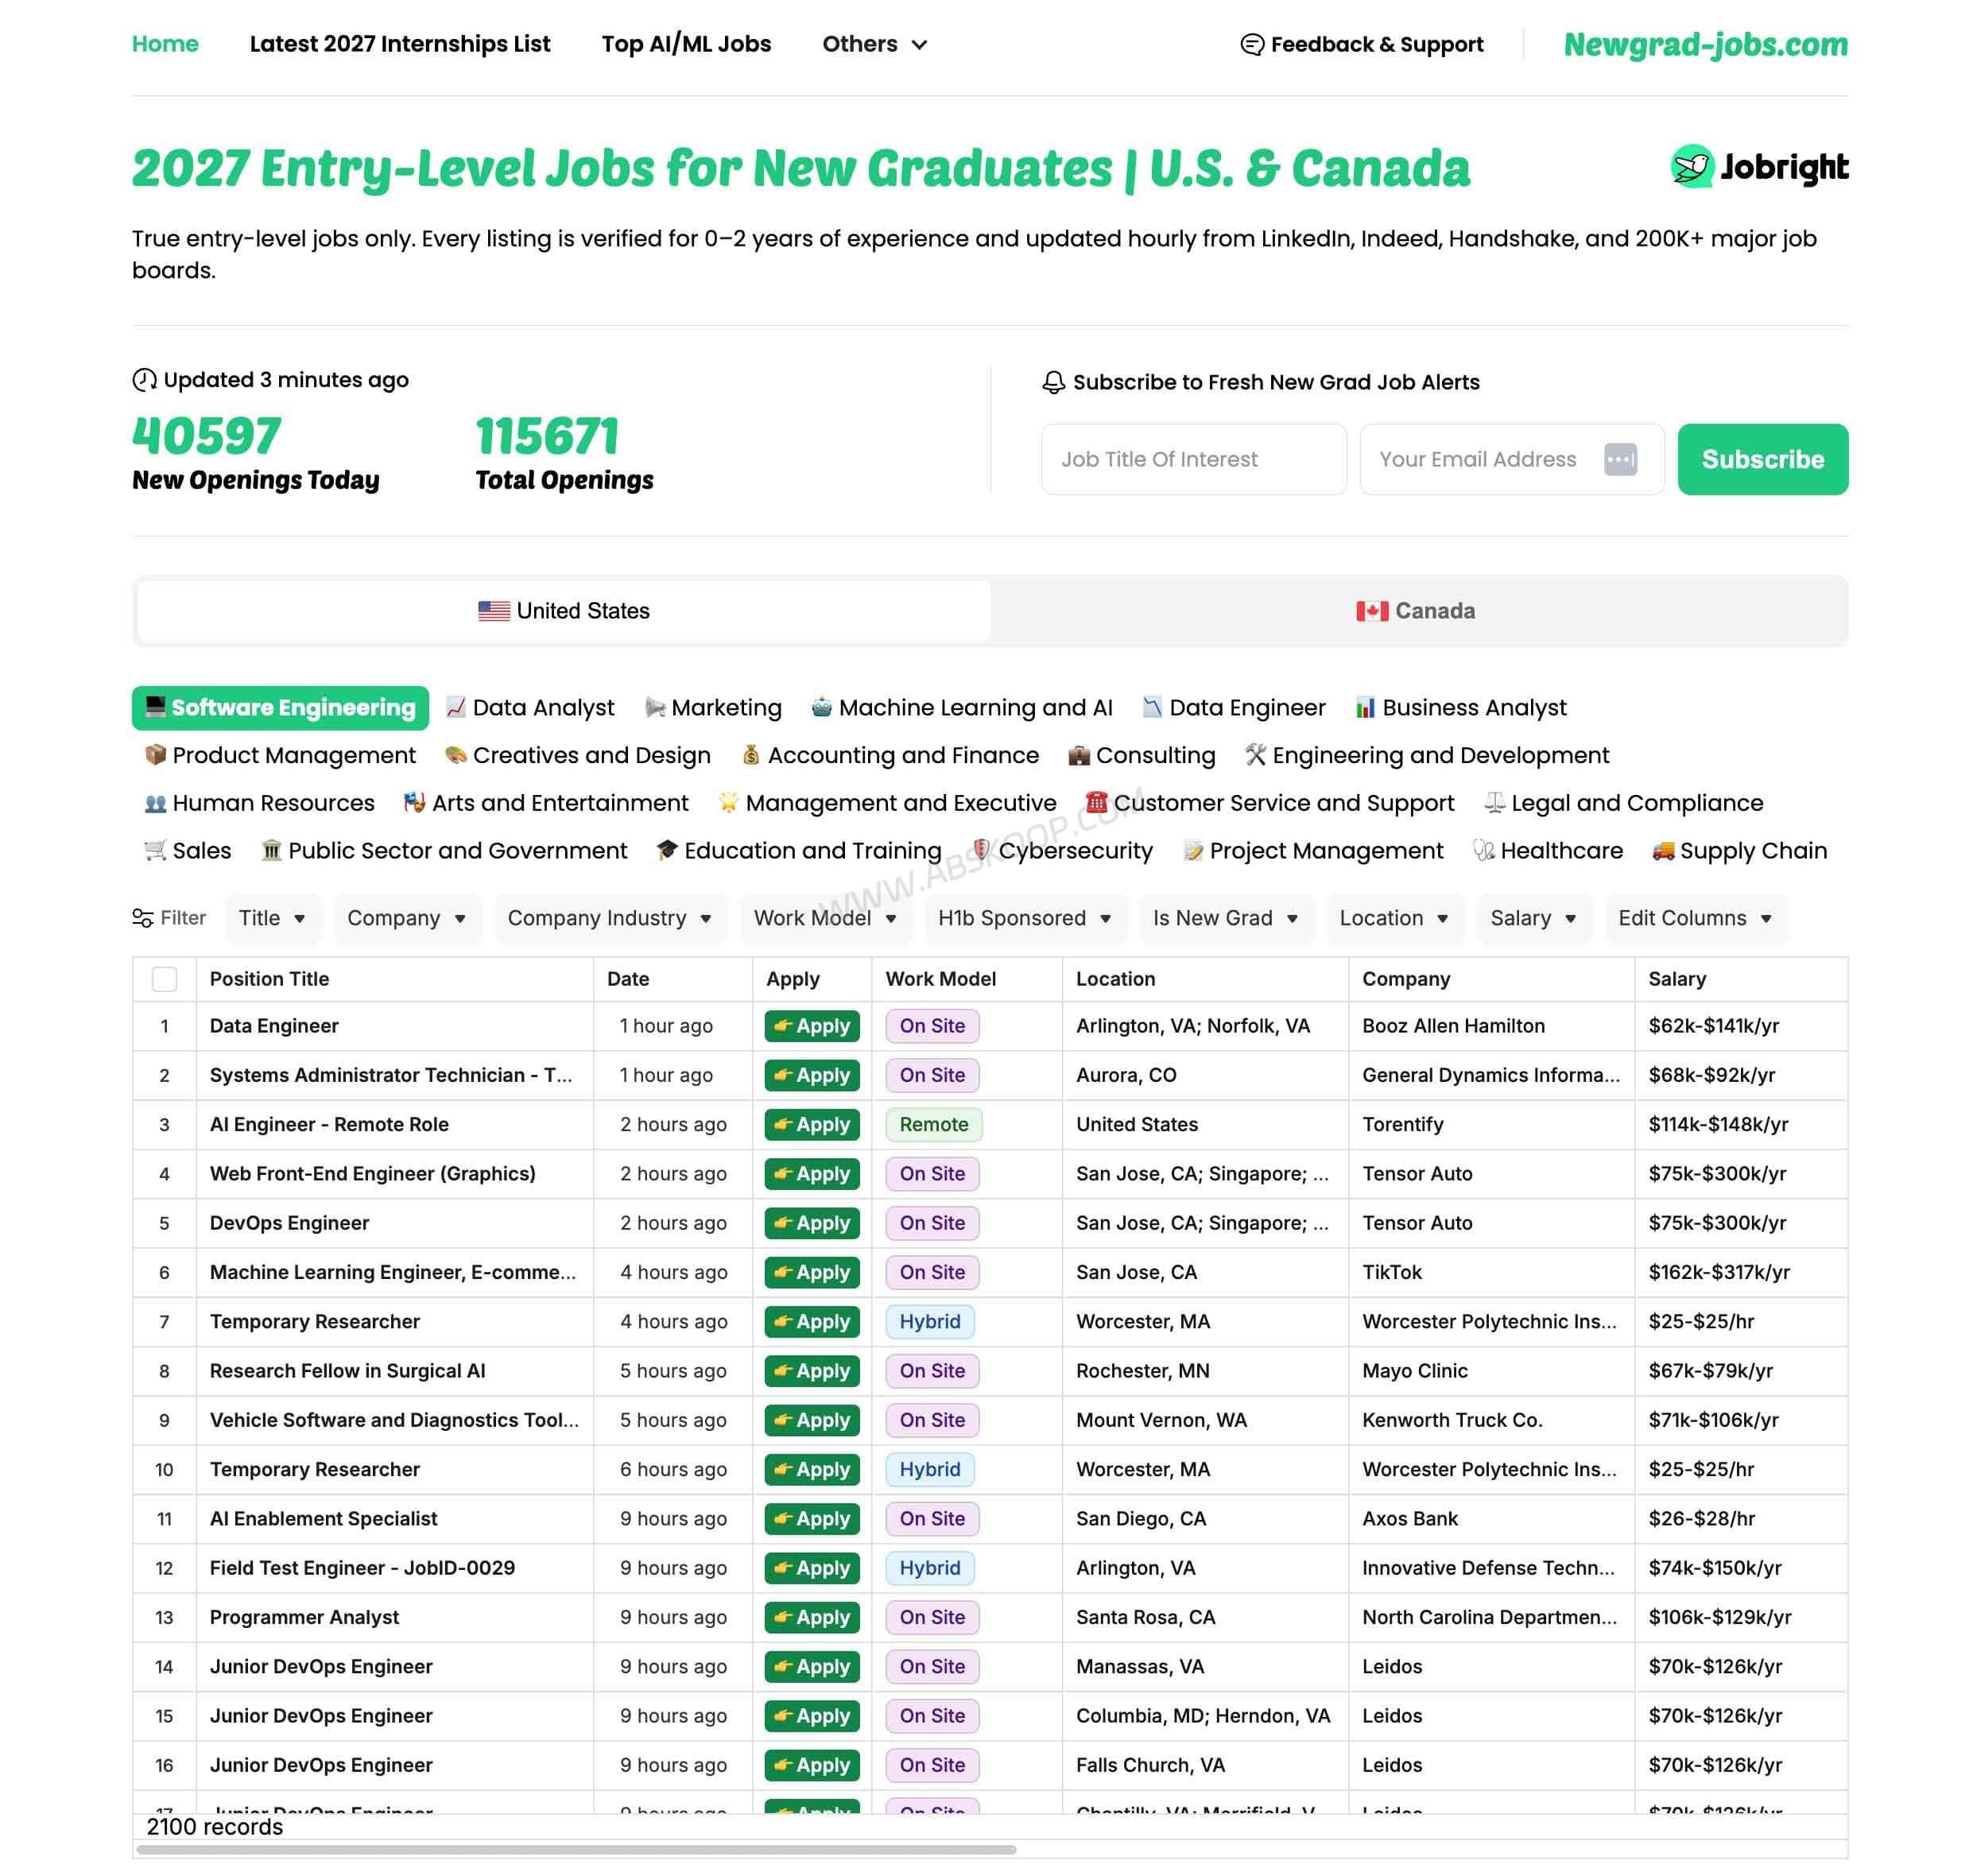
Task: Open Latest 2027 Internships List
Action: pos(400,44)
